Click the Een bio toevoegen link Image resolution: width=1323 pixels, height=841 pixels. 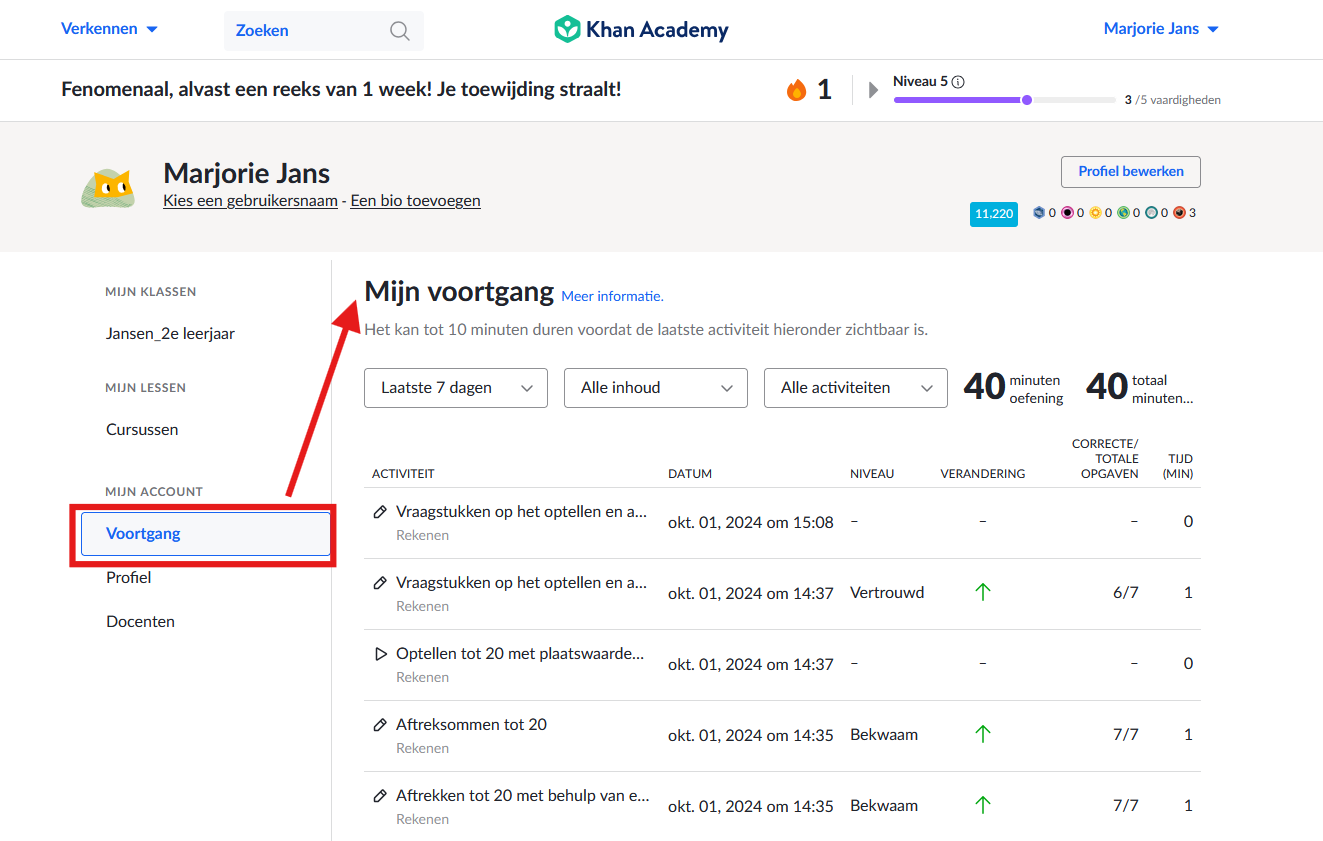415,201
